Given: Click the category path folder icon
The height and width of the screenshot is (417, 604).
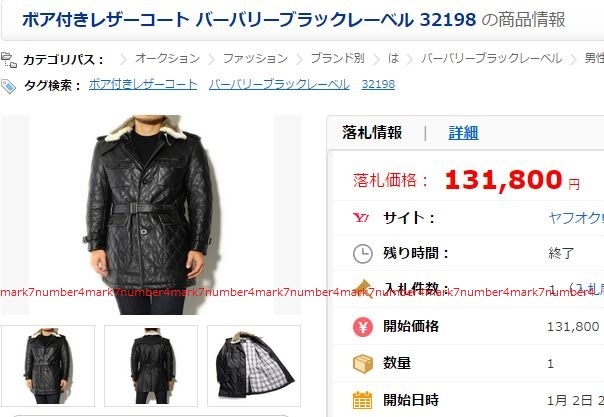Looking at the screenshot, I should tap(9, 60).
